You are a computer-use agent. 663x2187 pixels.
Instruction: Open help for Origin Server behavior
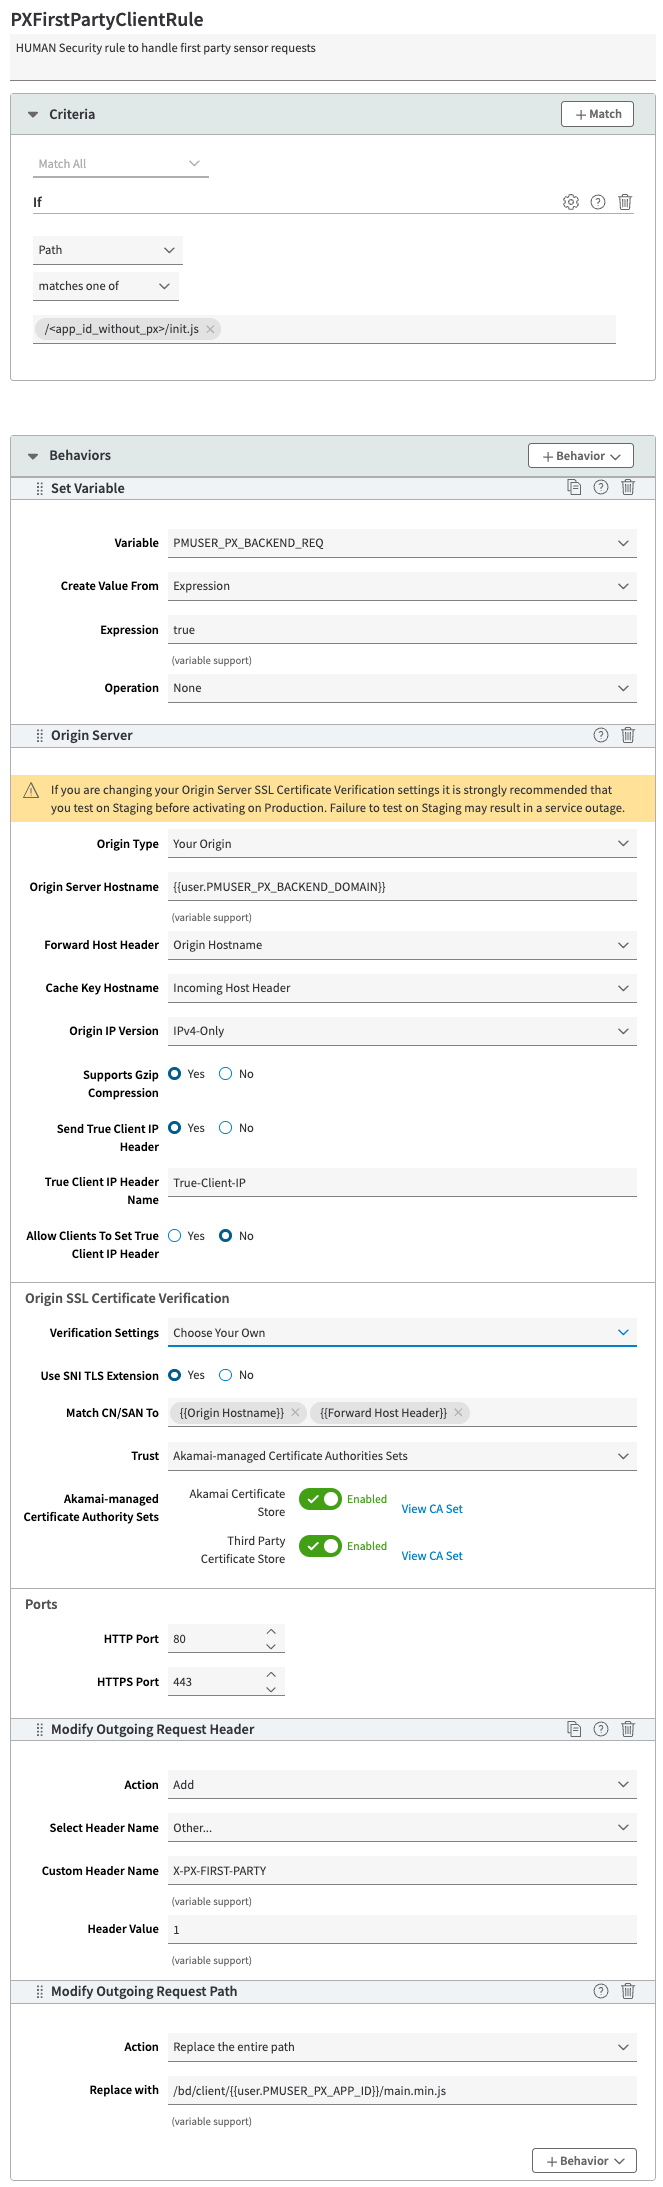click(601, 735)
